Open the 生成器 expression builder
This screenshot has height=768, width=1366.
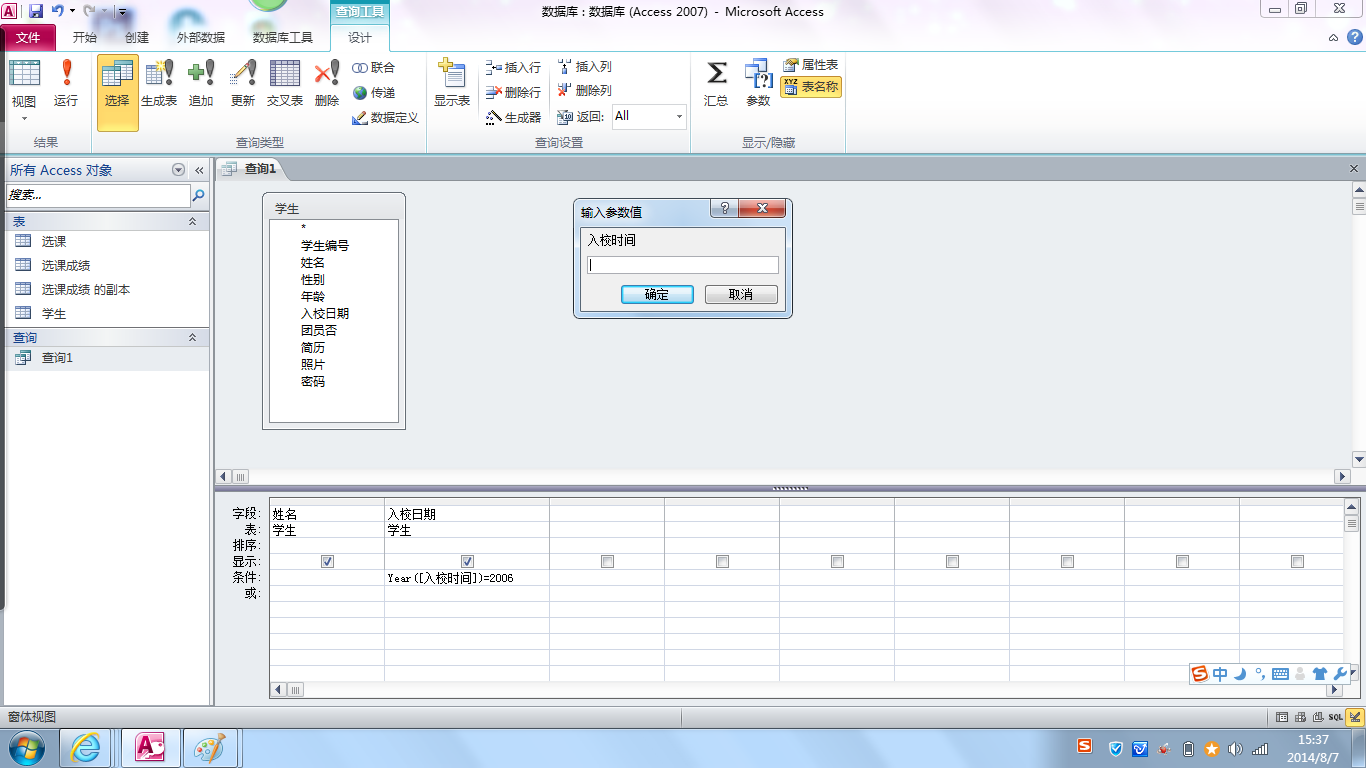pos(513,118)
